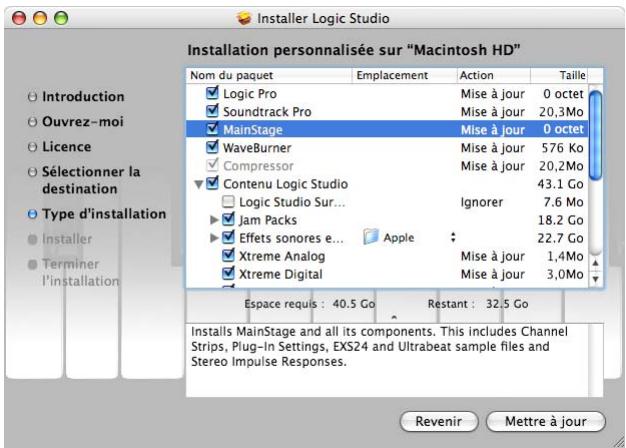Screen dimensions: 626x448
Task: Click the Espace requis 40.5 Go label
Action: point(310,304)
